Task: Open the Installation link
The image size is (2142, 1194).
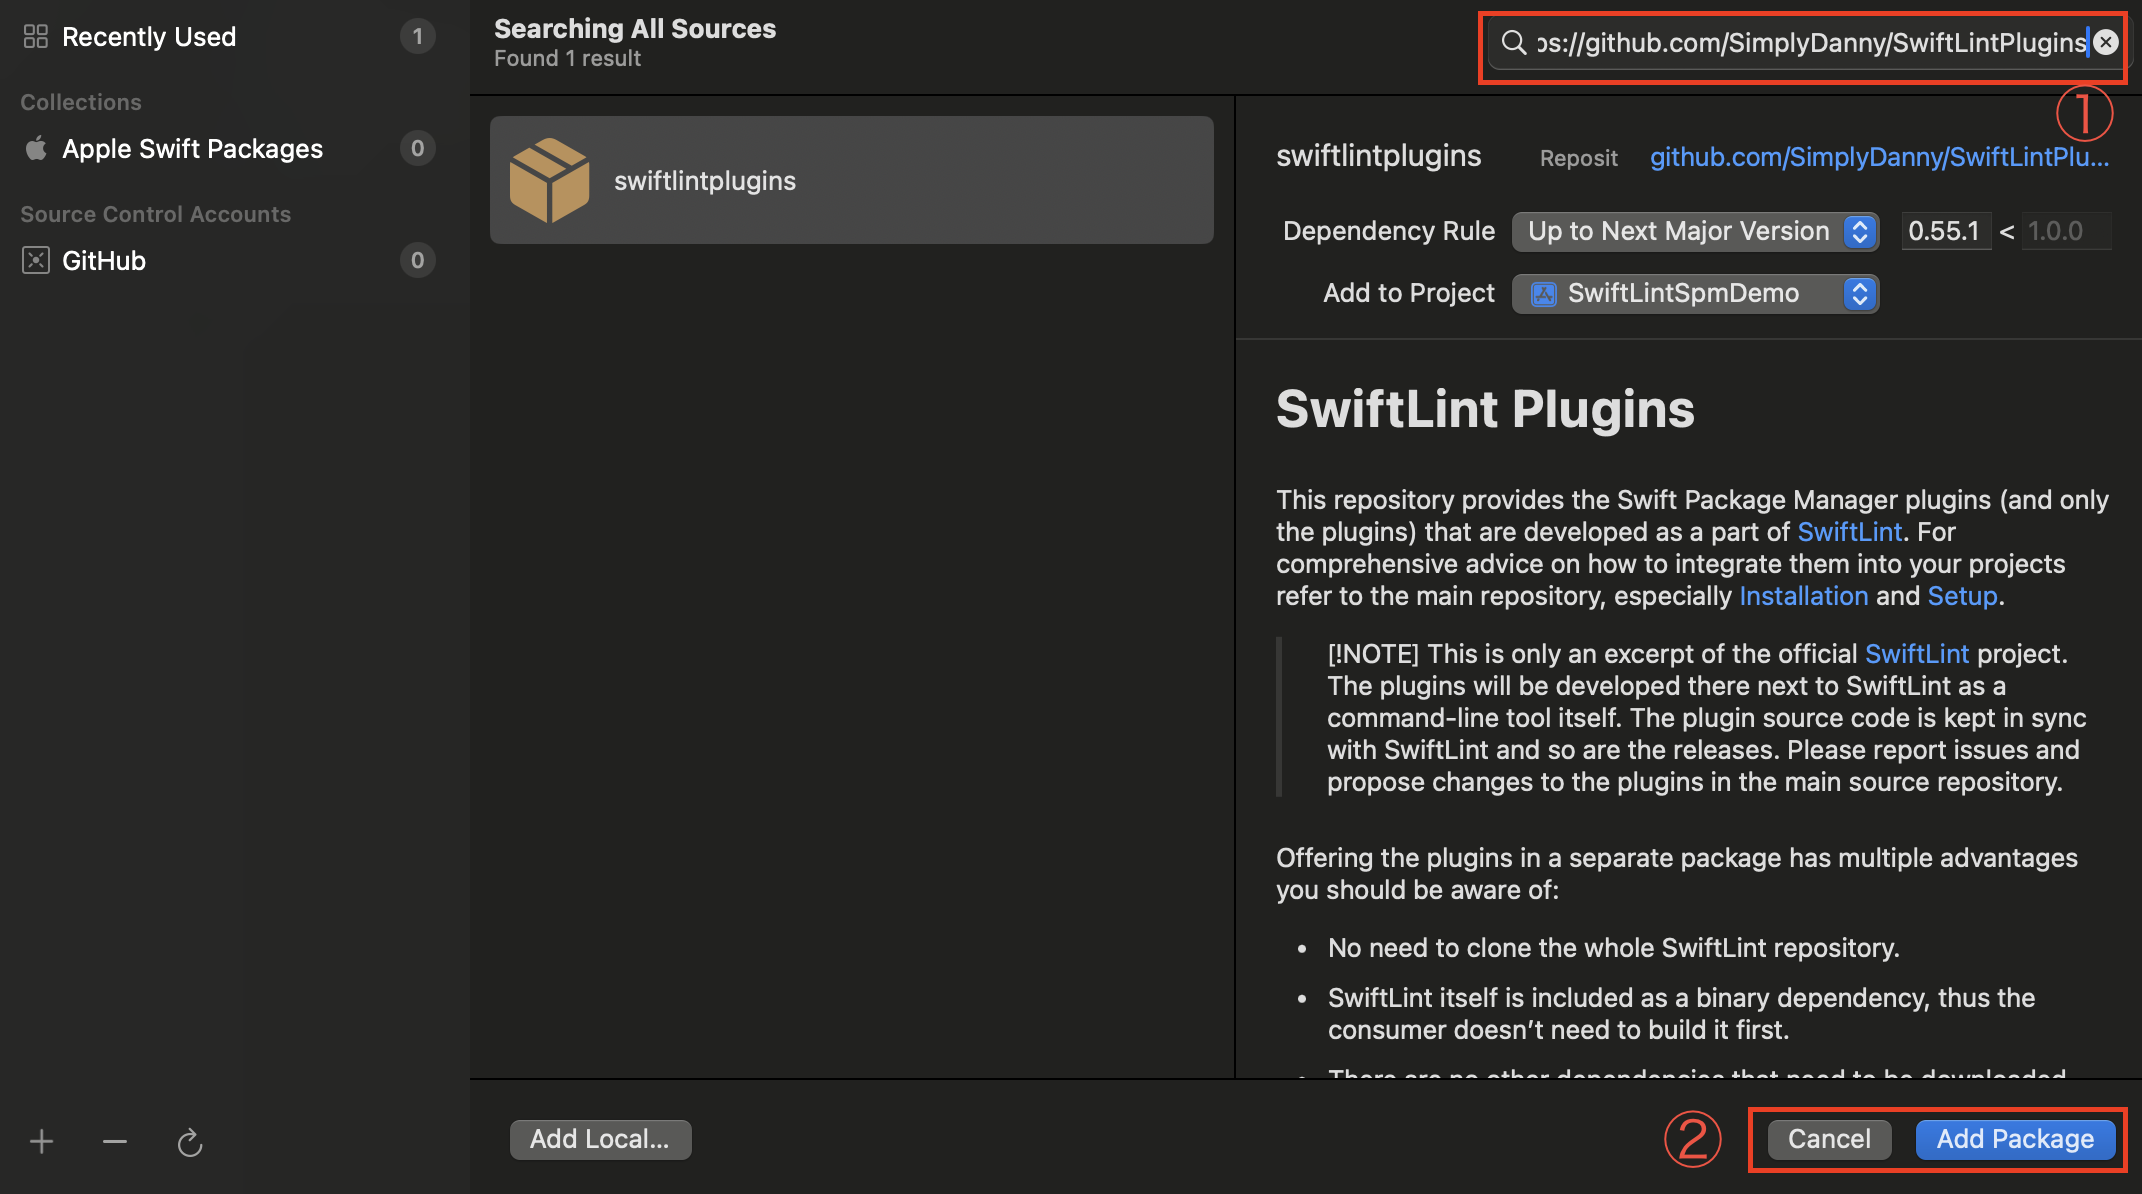Action: click(x=1803, y=596)
